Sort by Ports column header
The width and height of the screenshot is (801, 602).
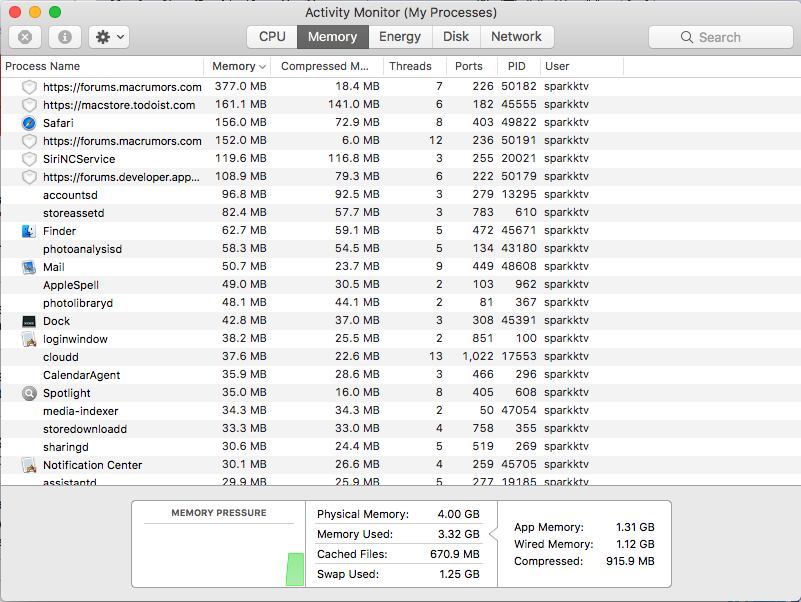(x=472, y=66)
